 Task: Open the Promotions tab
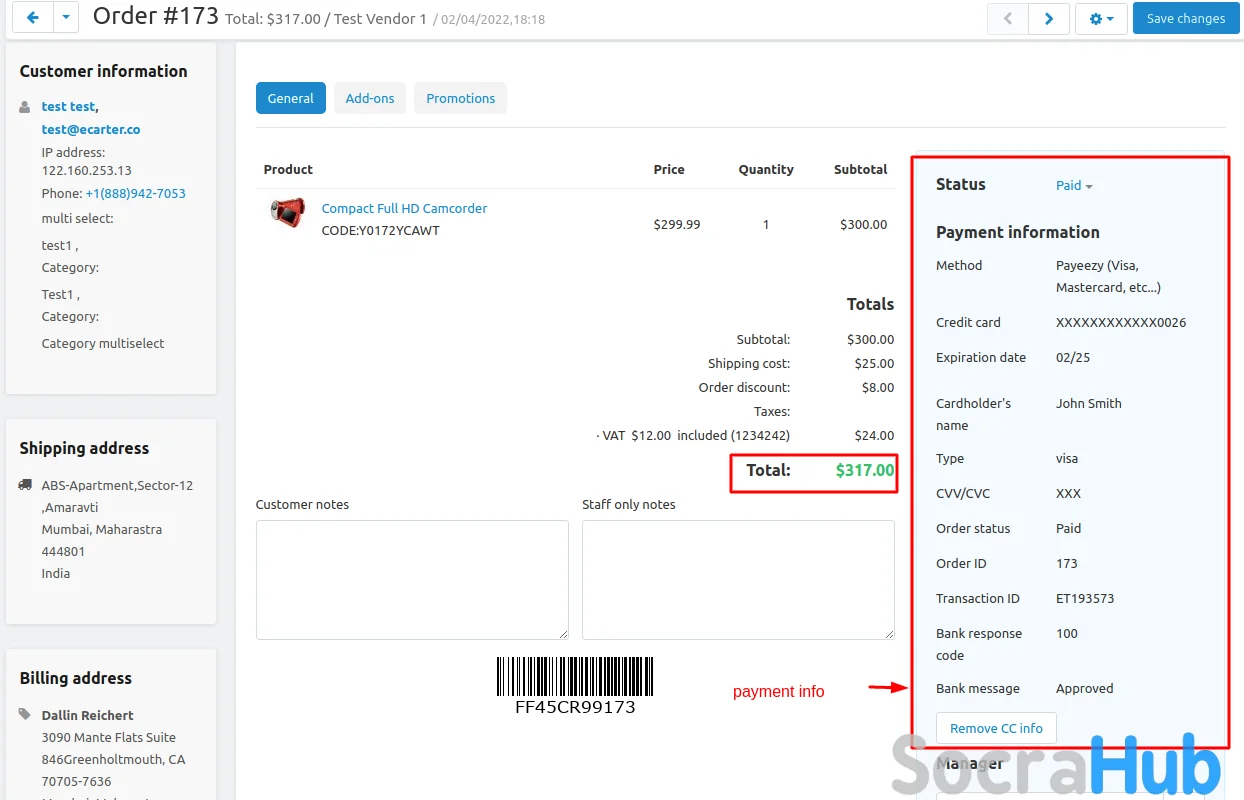pyautogui.click(x=460, y=98)
